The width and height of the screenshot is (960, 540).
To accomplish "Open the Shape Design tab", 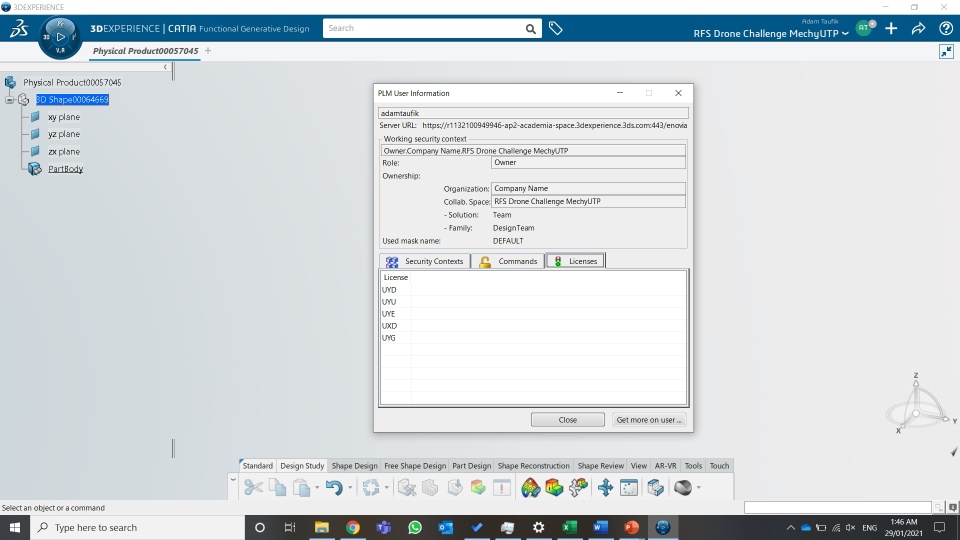I will click(354, 466).
